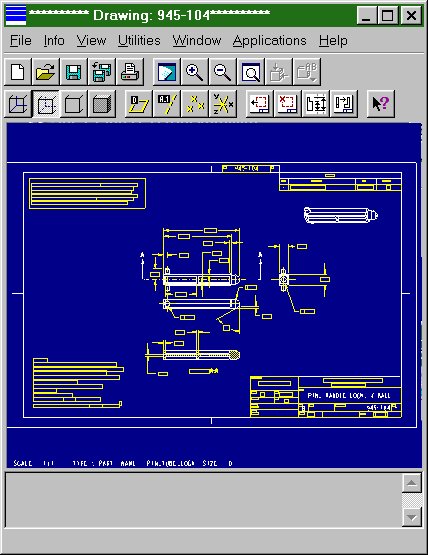The height and width of the screenshot is (555, 428).
Task: Toggle datum points display icon
Action: click(x=195, y=104)
